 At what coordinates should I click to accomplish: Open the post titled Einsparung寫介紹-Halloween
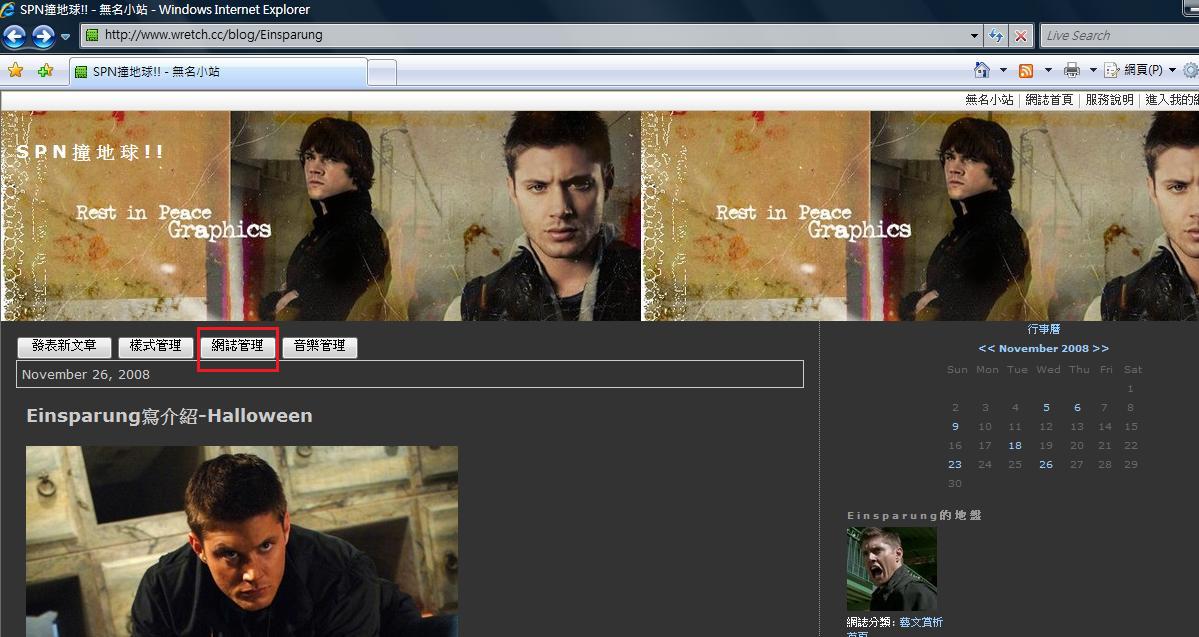click(x=169, y=416)
